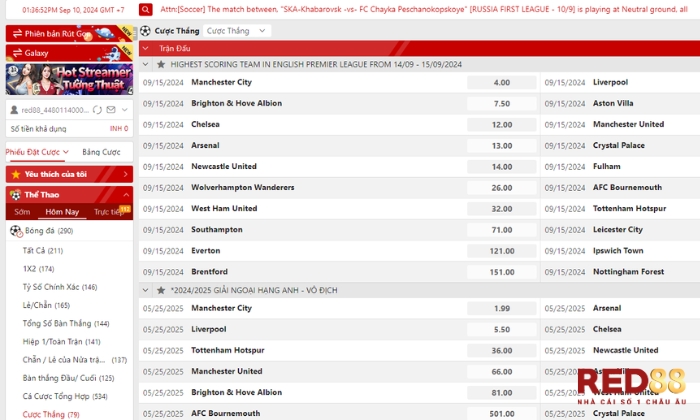Select Chelsea odds 12.00
Screen dimensions: 700x420
pyautogui.click(x=502, y=125)
